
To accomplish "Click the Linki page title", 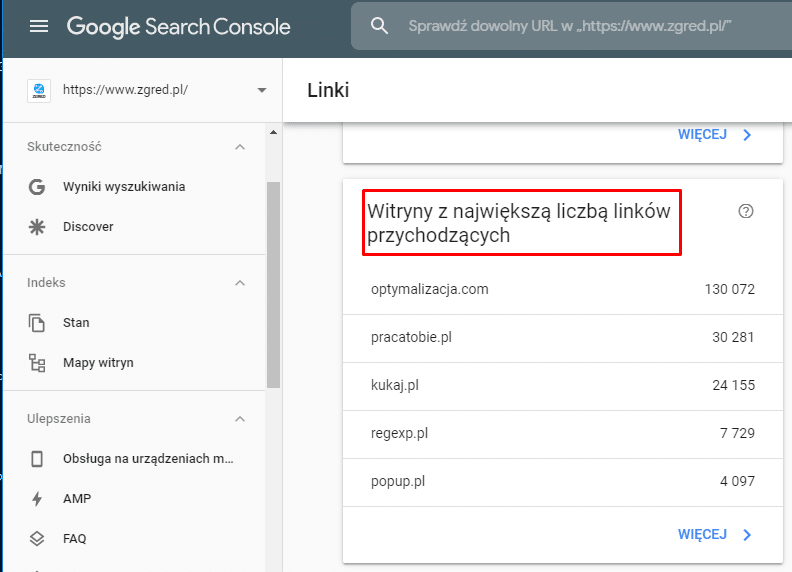I will click(328, 90).
